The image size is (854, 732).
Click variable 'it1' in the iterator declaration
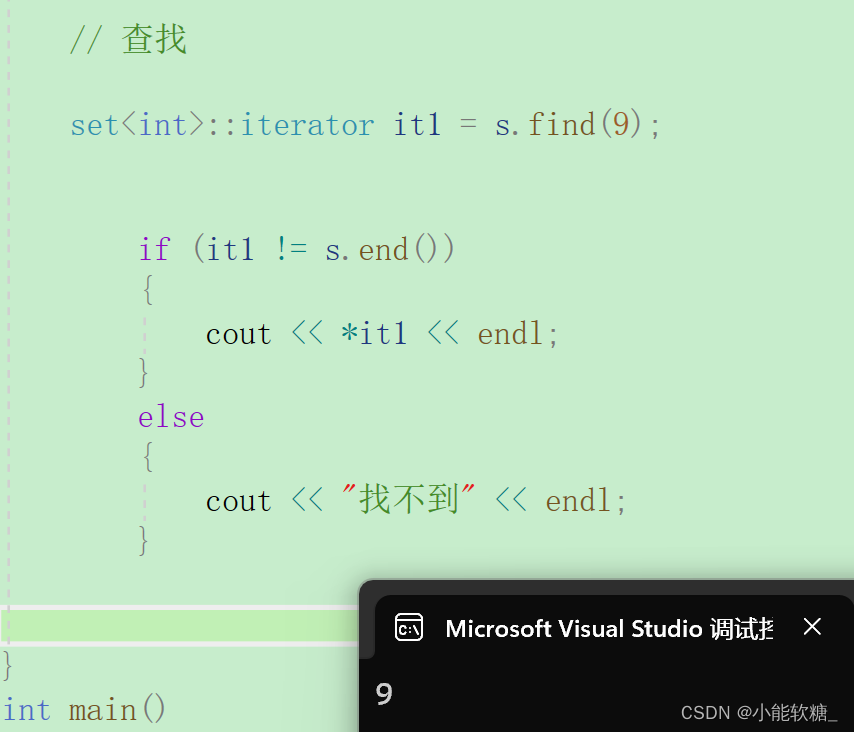[x=417, y=124]
